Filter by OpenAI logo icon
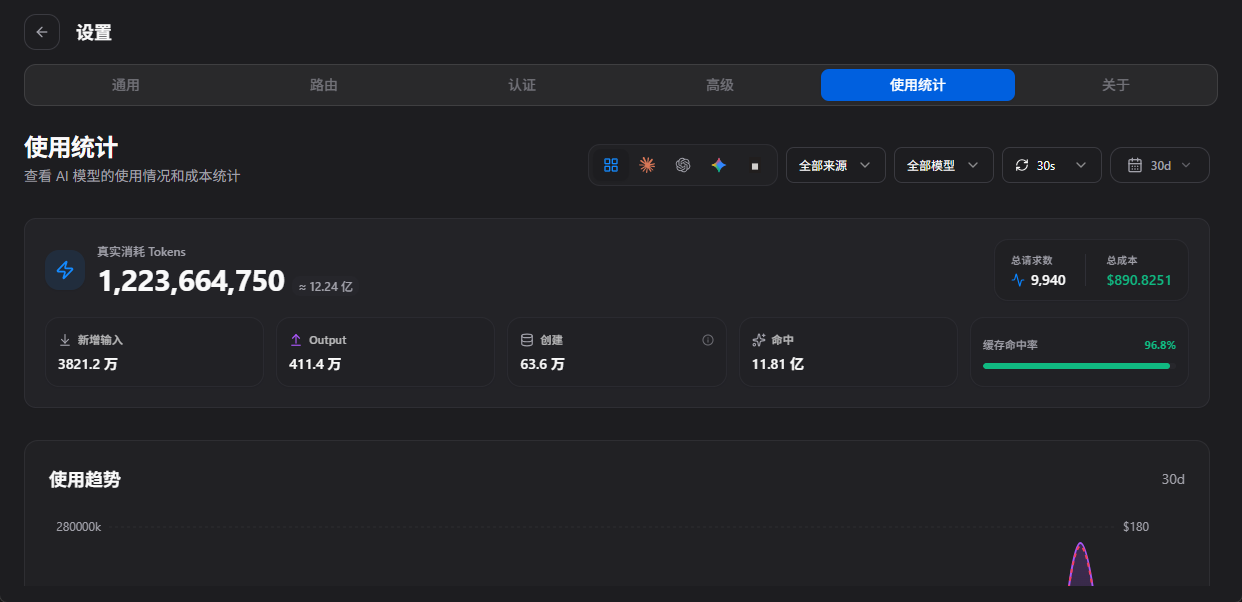The height and width of the screenshot is (602, 1242). 683,165
